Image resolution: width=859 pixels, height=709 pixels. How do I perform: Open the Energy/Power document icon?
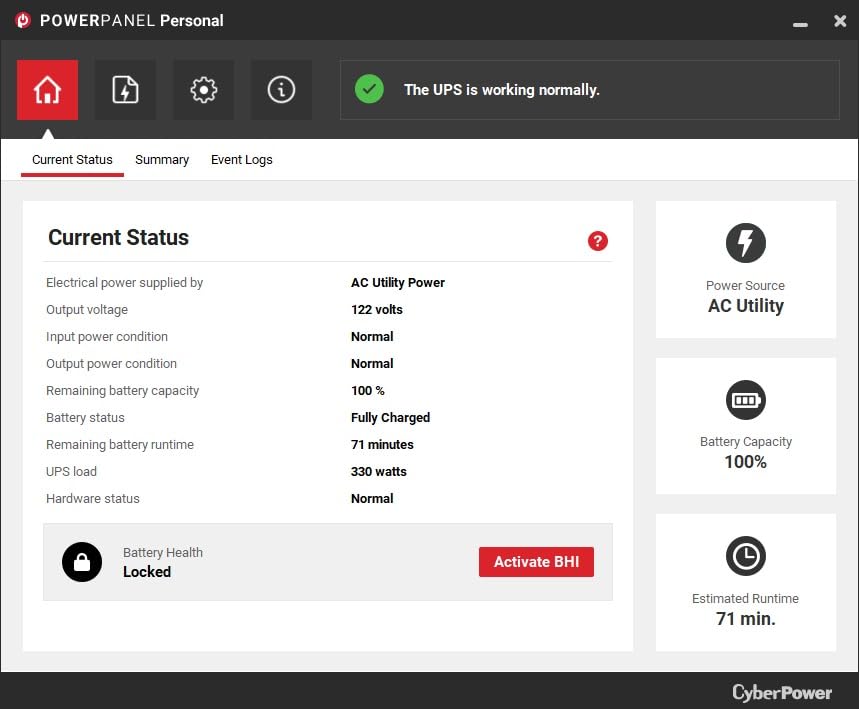click(x=125, y=90)
